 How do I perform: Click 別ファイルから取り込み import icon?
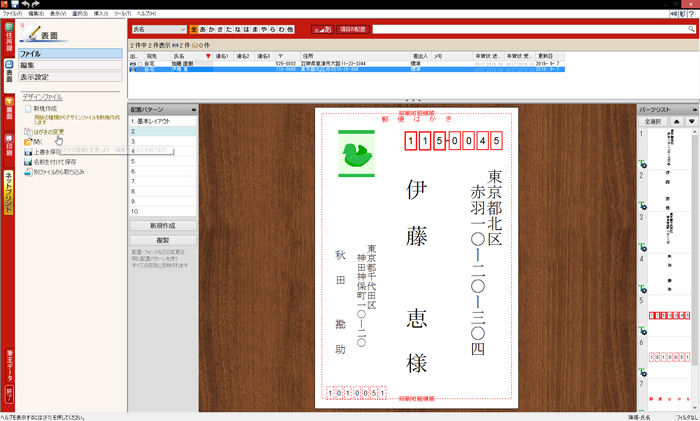point(27,172)
